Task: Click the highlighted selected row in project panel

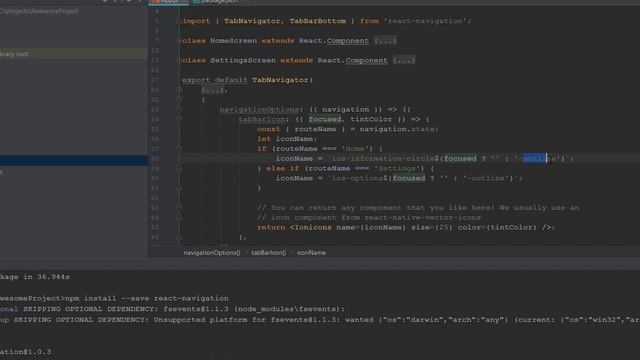Action: (x=73, y=160)
